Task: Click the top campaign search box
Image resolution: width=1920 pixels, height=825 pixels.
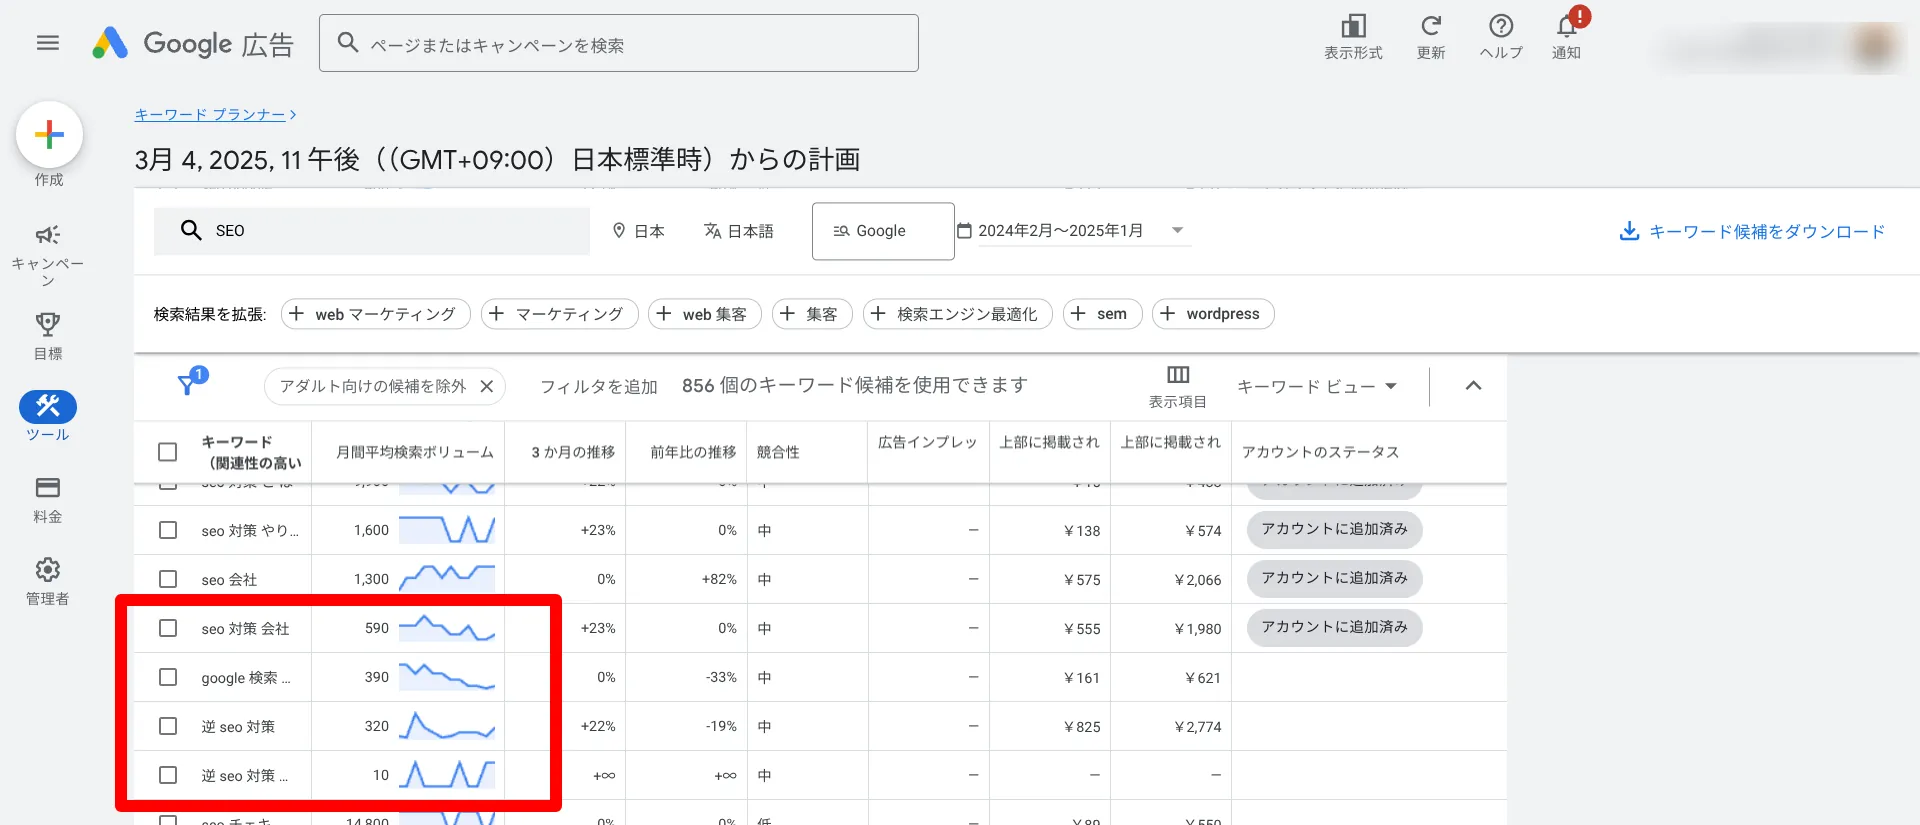Action: pos(619,43)
